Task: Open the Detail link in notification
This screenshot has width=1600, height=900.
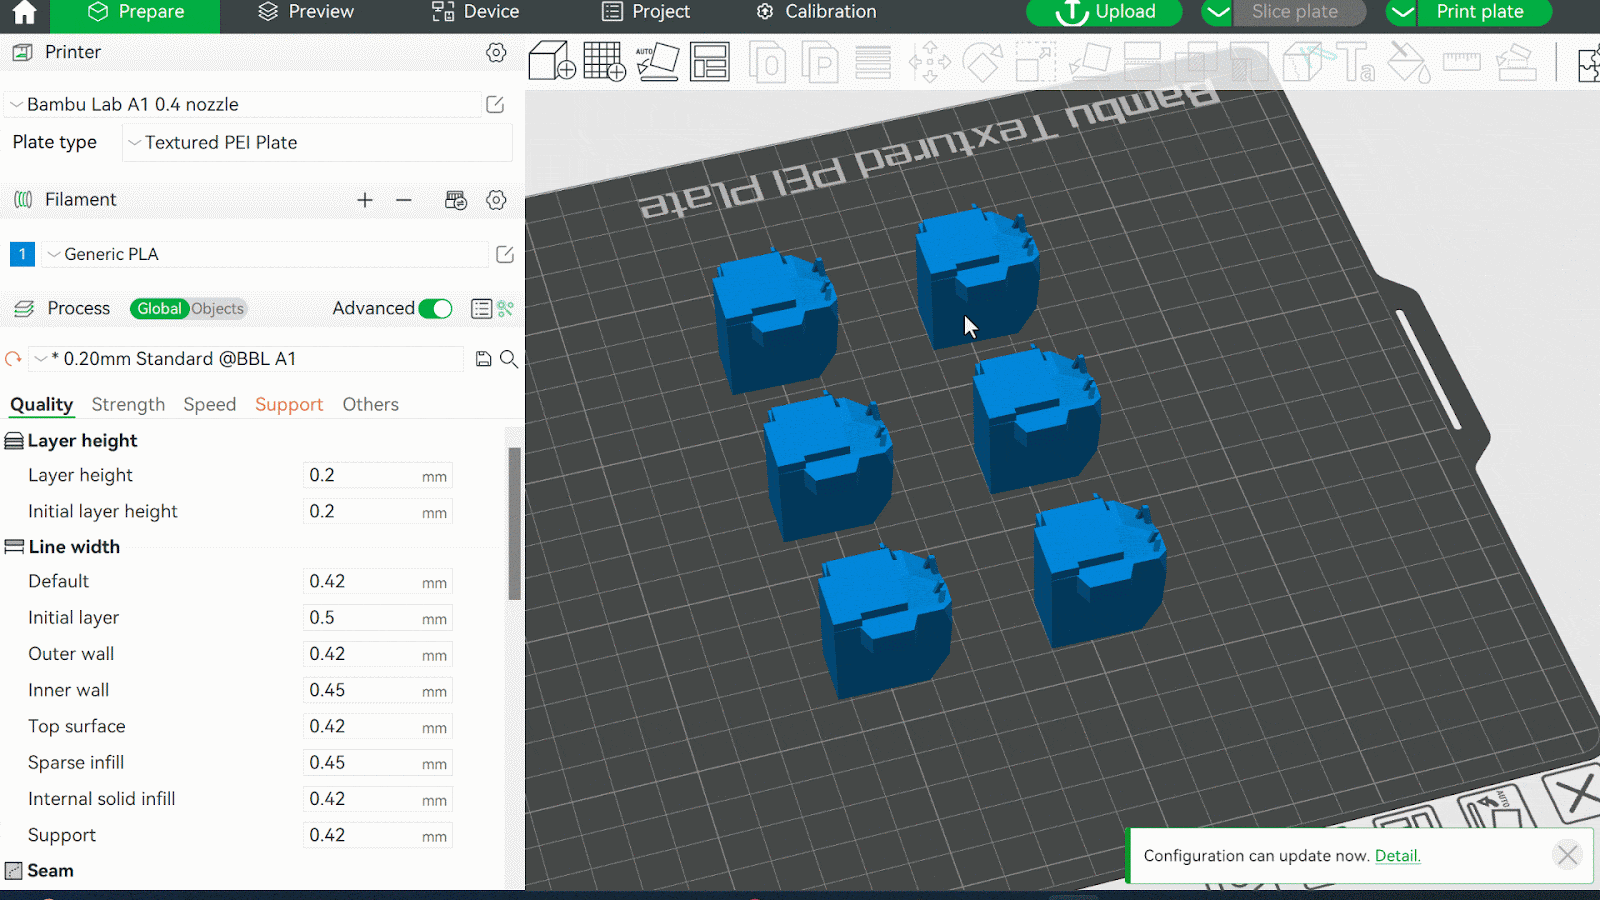Action: (1397, 856)
